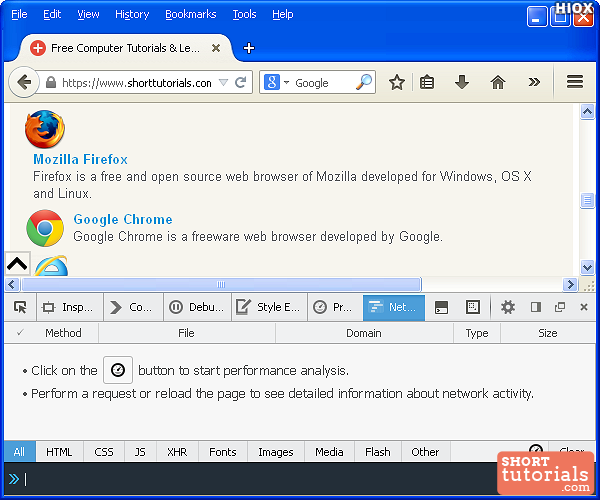Open devtools in separate window icon
Viewport: 600px width, 500px height.
[x=560, y=307]
